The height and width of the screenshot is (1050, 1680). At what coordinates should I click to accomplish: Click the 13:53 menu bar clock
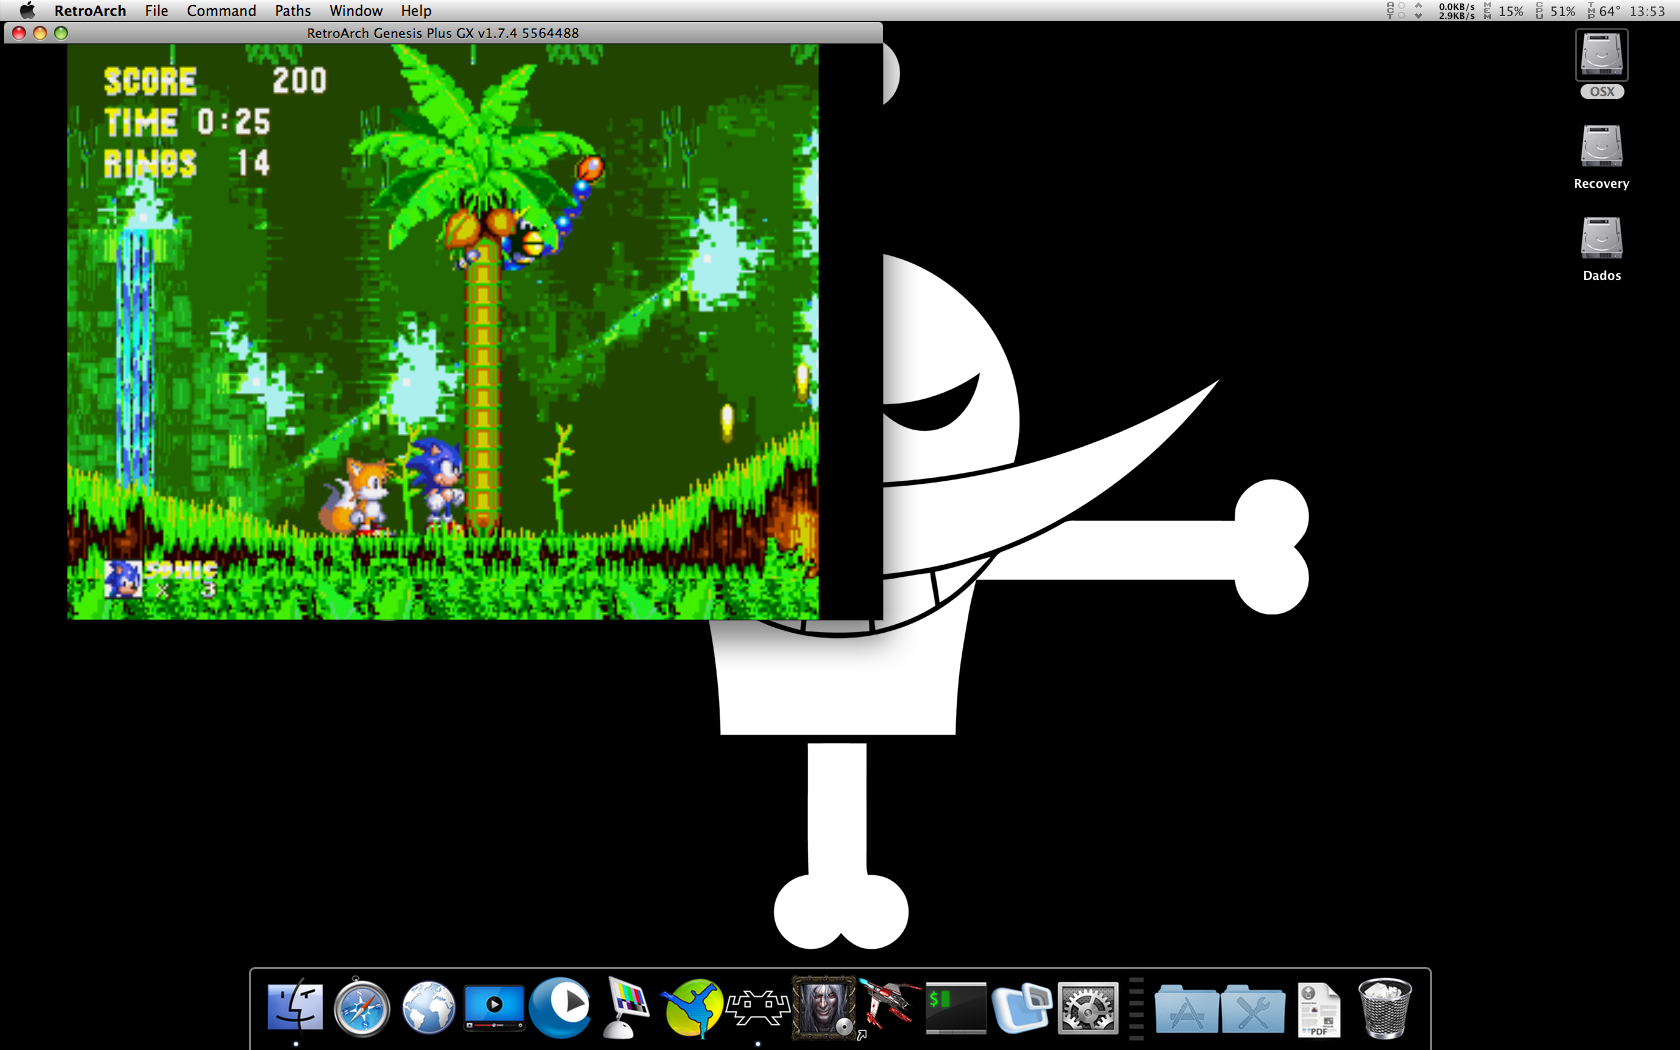pos(1647,11)
